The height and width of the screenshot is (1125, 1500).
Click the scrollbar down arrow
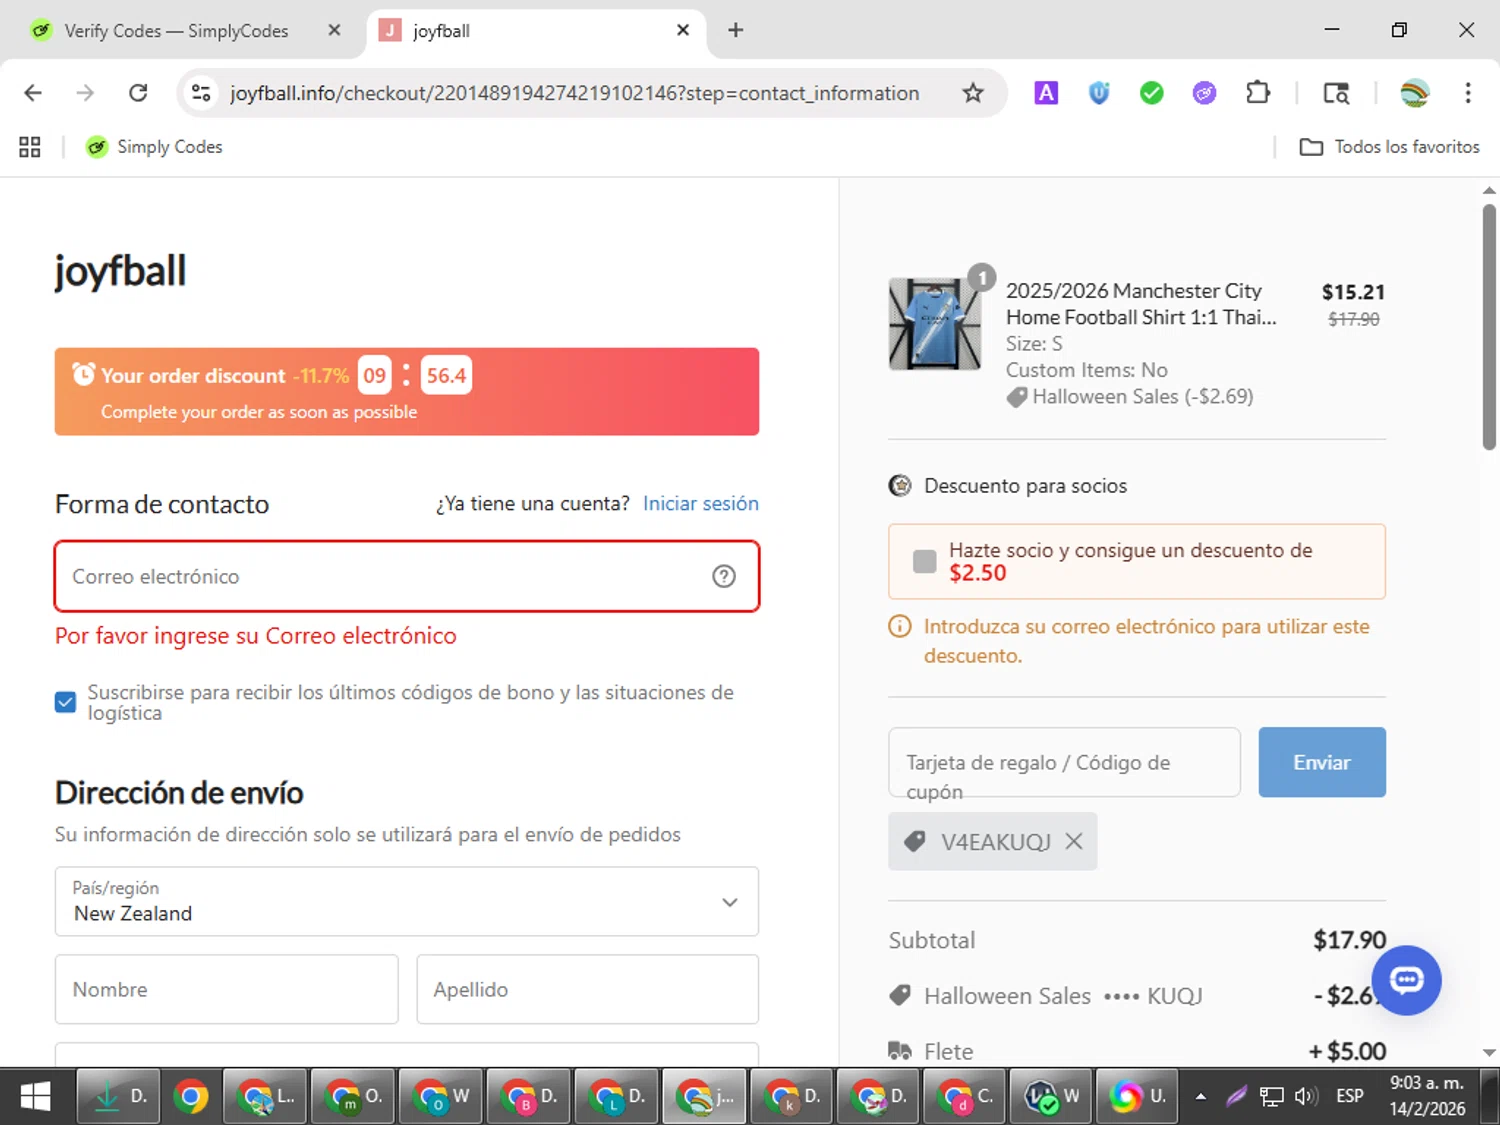point(1489,1052)
